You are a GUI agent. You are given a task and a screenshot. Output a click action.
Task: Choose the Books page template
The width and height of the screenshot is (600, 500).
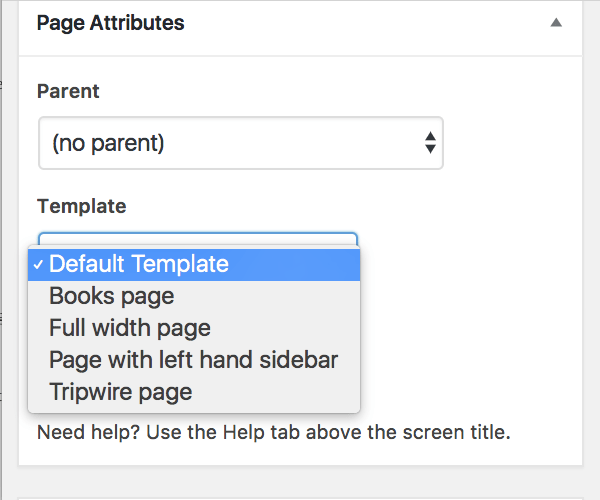111,296
